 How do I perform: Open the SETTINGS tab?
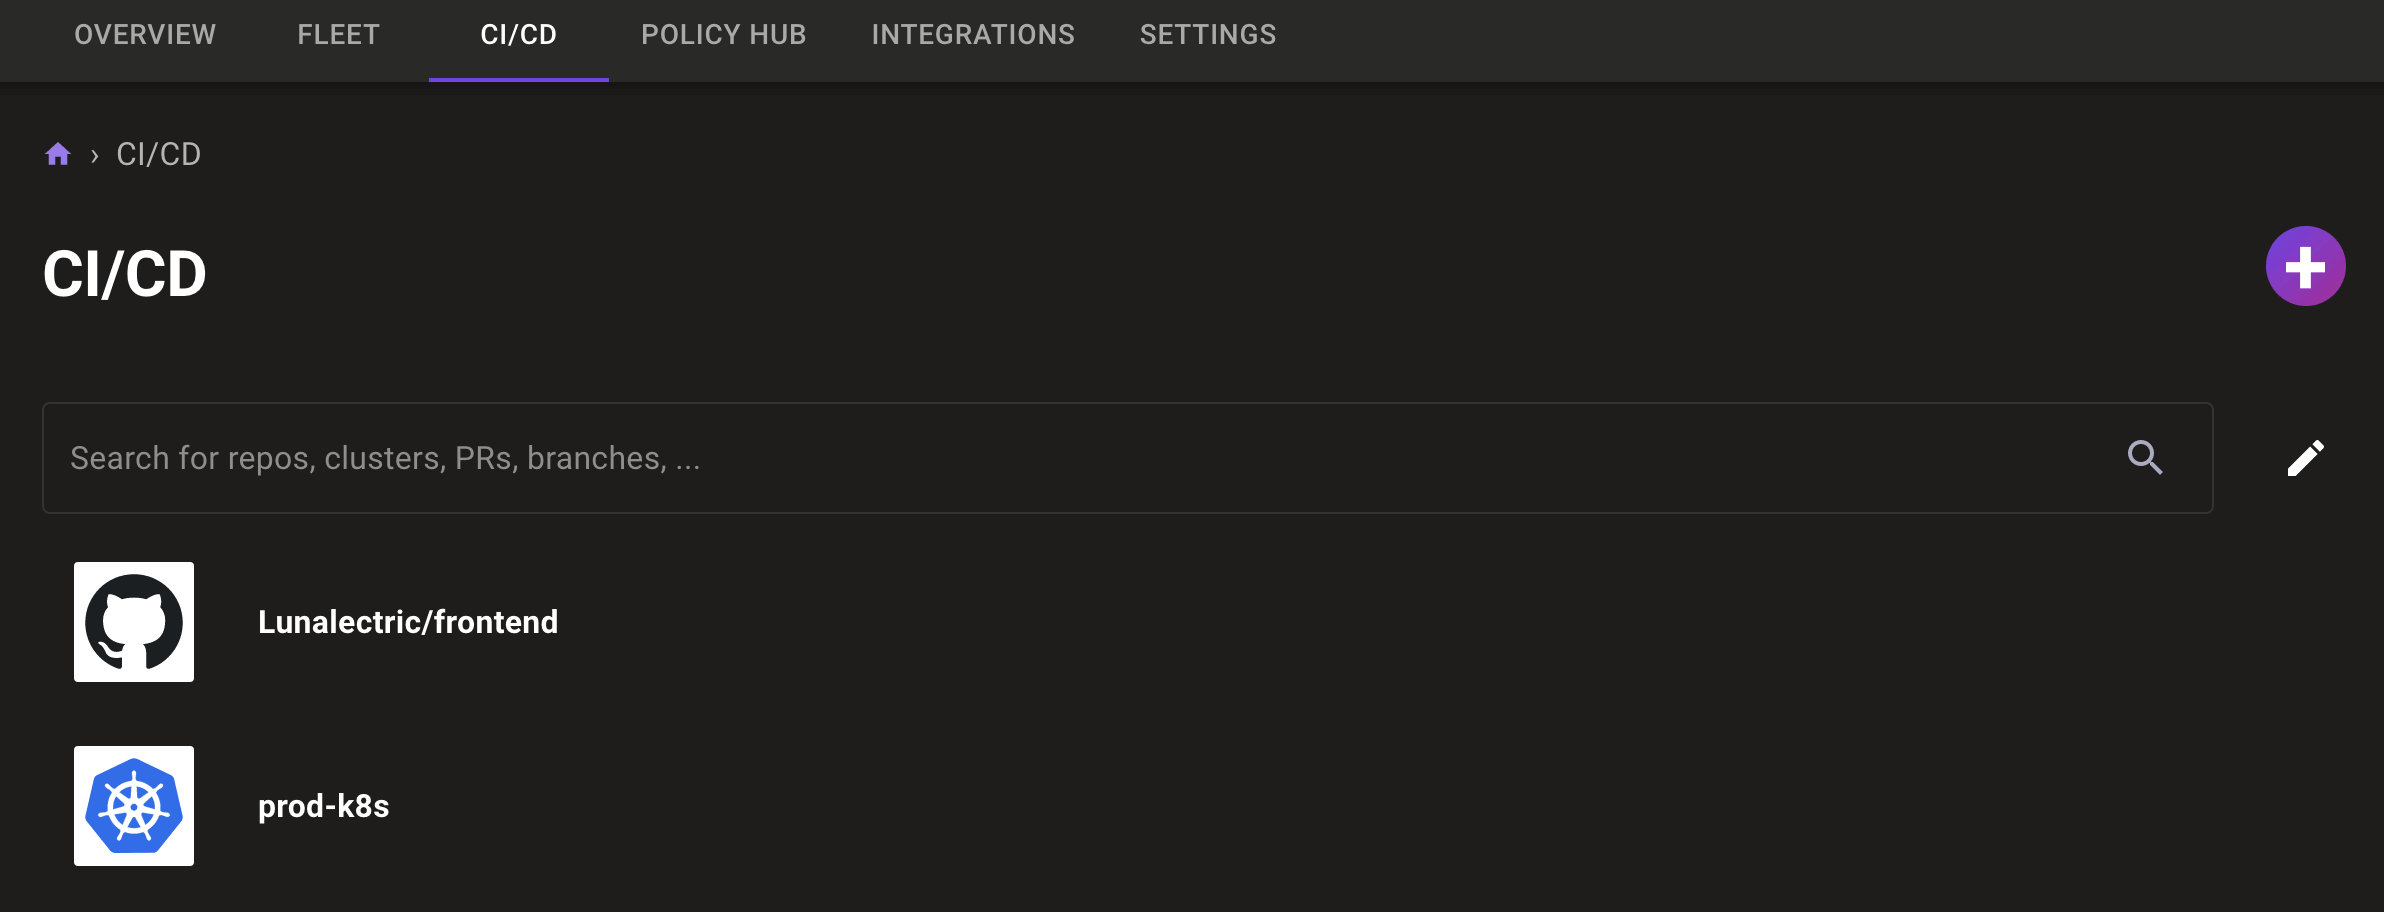[1206, 34]
